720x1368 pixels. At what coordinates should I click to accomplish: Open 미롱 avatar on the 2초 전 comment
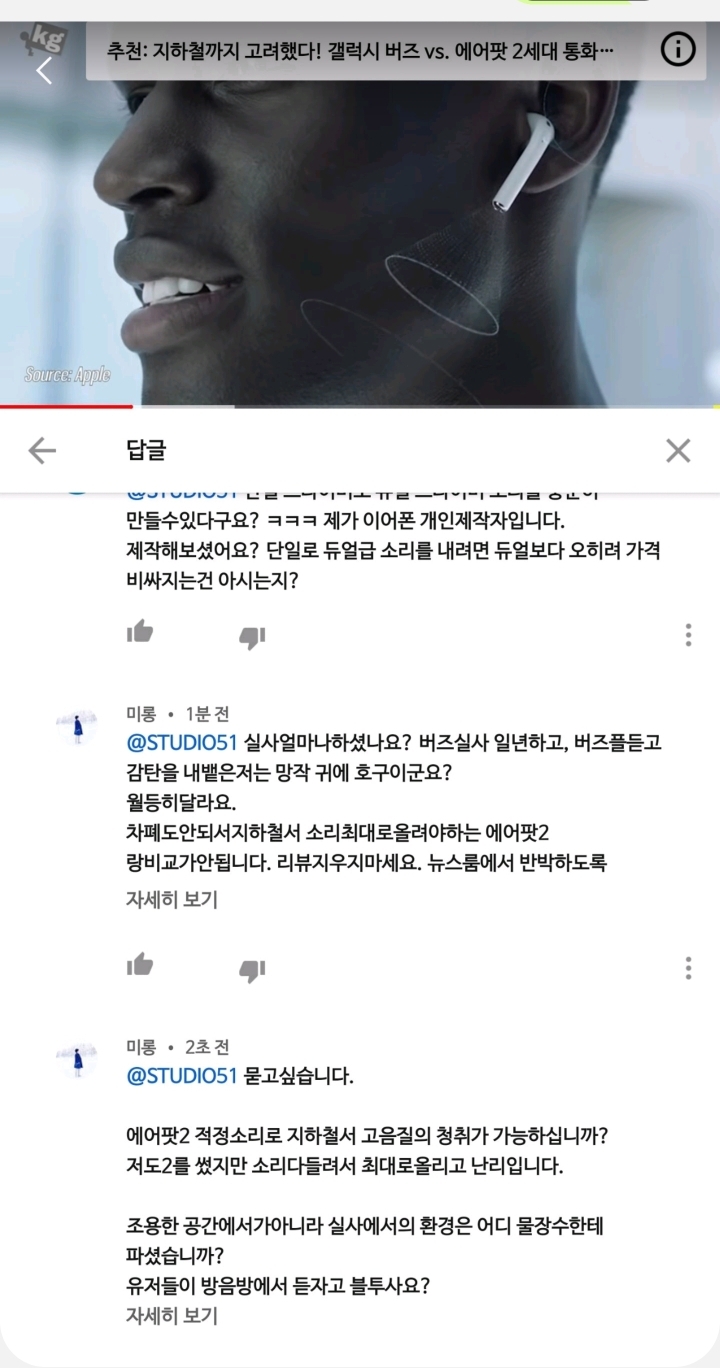77,1060
